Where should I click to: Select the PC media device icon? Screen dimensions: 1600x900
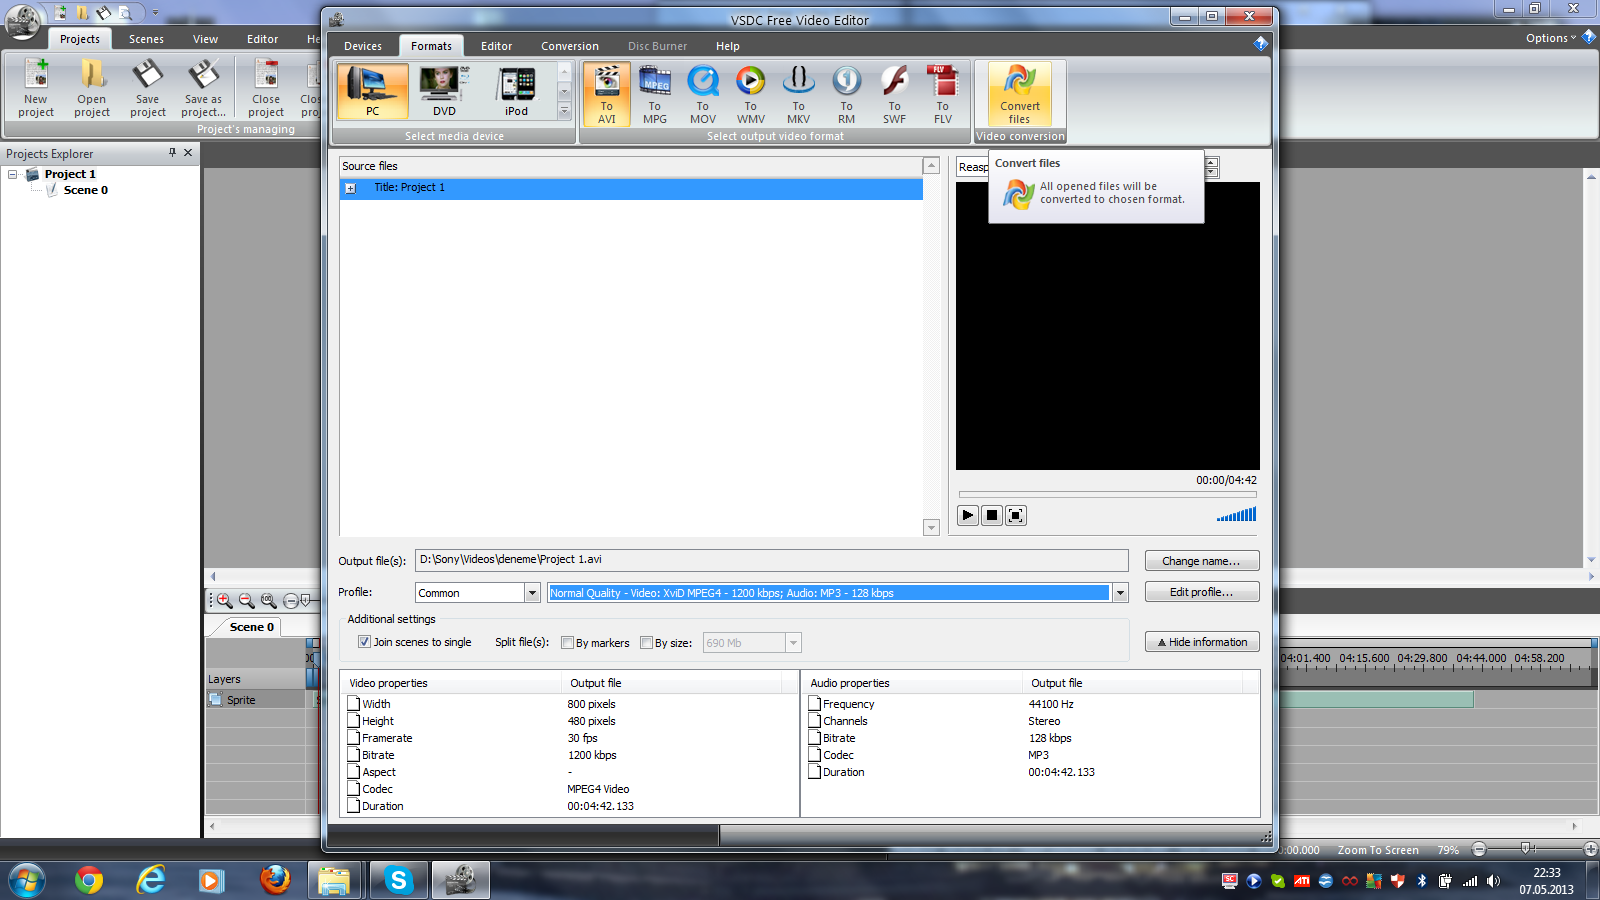tap(372, 91)
